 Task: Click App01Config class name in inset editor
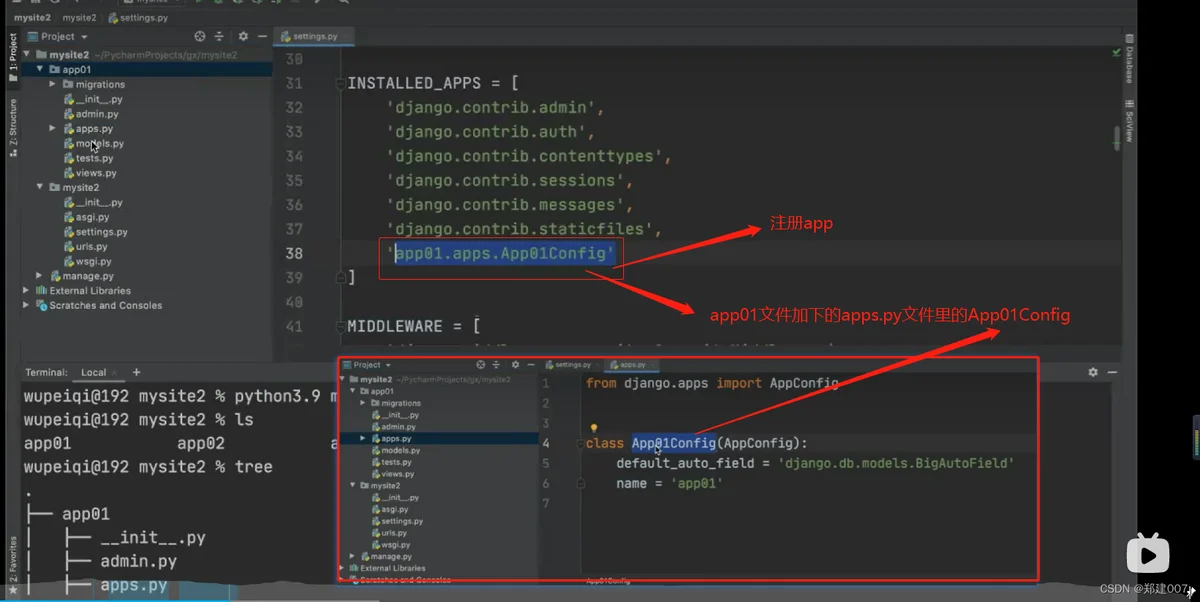pos(673,443)
